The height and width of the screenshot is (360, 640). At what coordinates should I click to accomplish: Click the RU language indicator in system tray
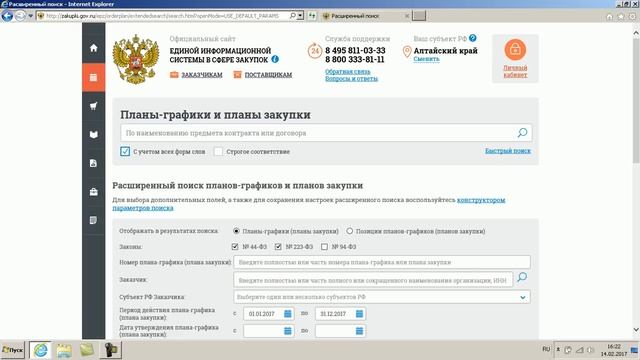point(546,349)
